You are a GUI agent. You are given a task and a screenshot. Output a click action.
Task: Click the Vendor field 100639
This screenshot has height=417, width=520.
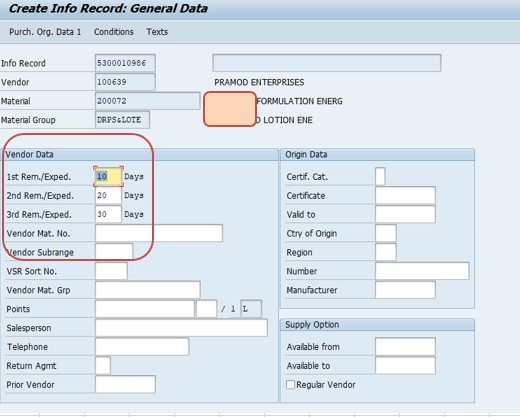click(x=125, y=82)
